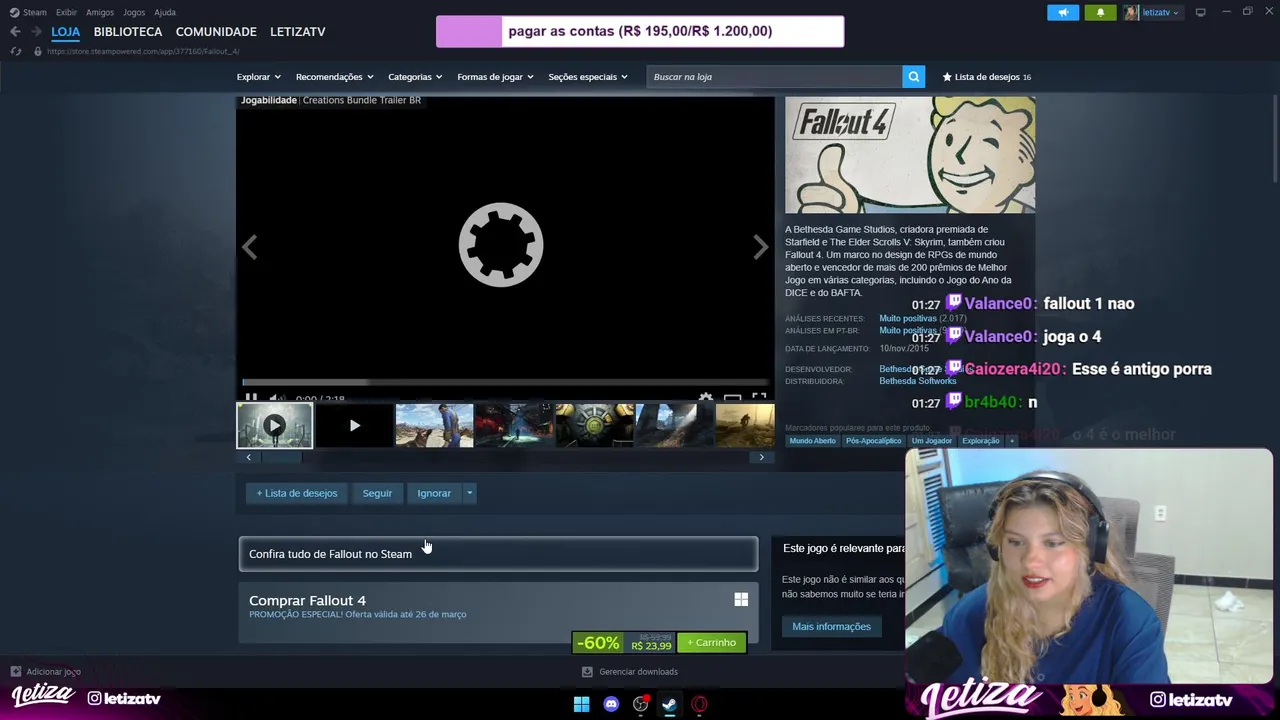The image size is (1280, 720).
Task: Open the Jogos menu
Action: [x=133, y=12]
